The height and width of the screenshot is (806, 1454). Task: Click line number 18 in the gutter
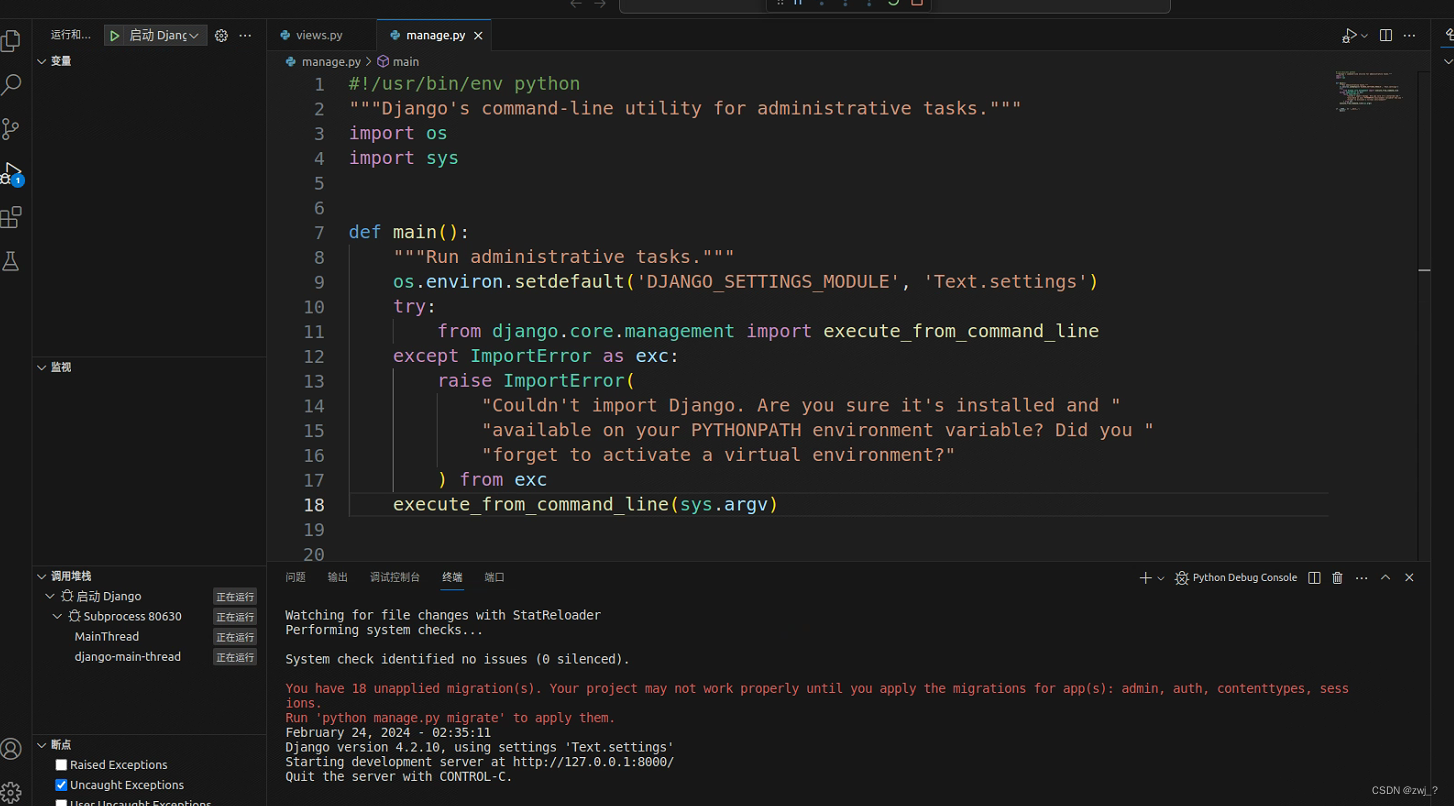314,505
